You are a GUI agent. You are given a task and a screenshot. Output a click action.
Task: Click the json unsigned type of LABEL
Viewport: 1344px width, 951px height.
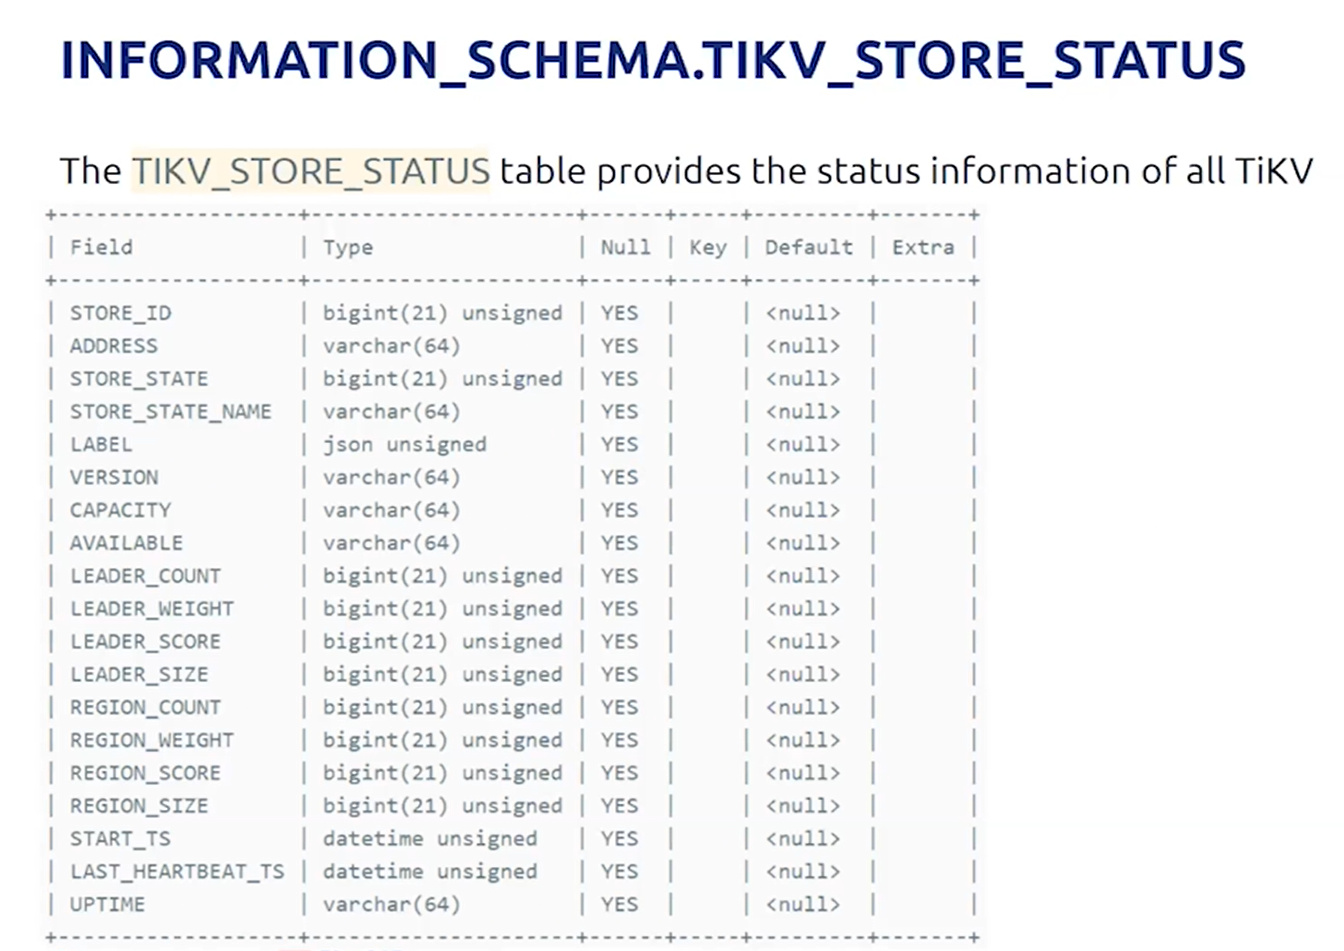point(405,445)
